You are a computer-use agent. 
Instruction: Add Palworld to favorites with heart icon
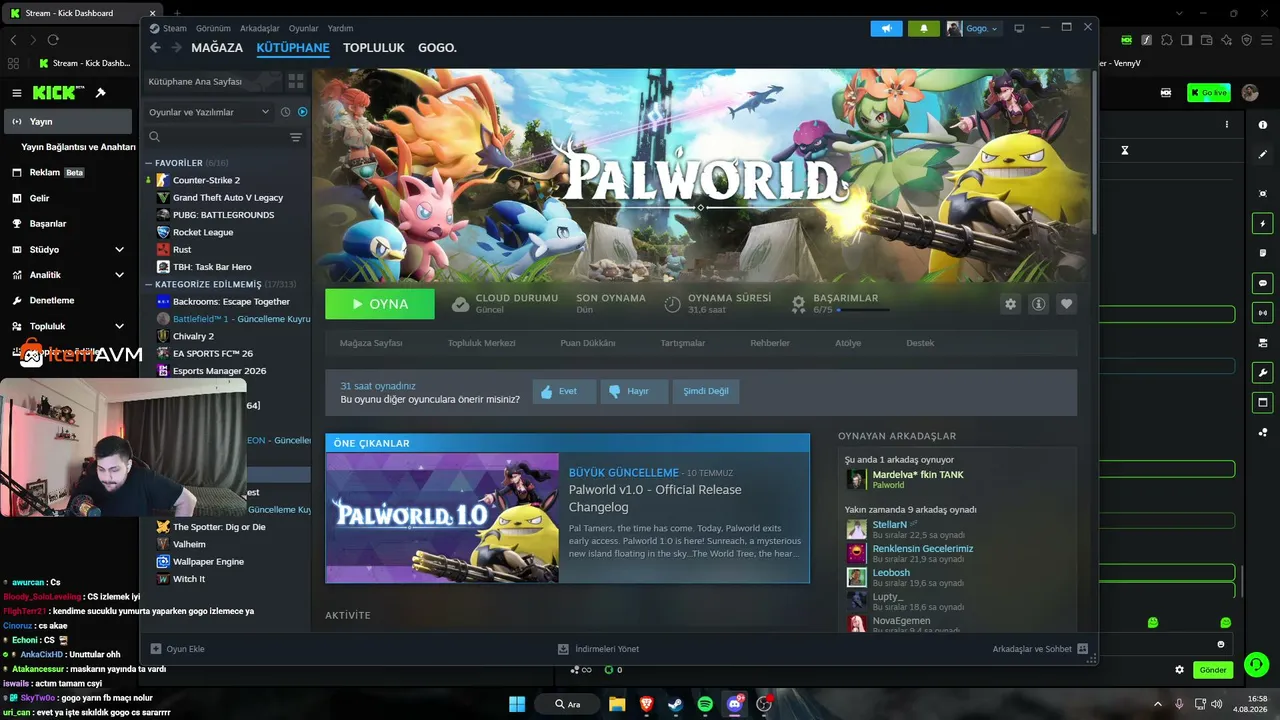(x=1066, y=304)
